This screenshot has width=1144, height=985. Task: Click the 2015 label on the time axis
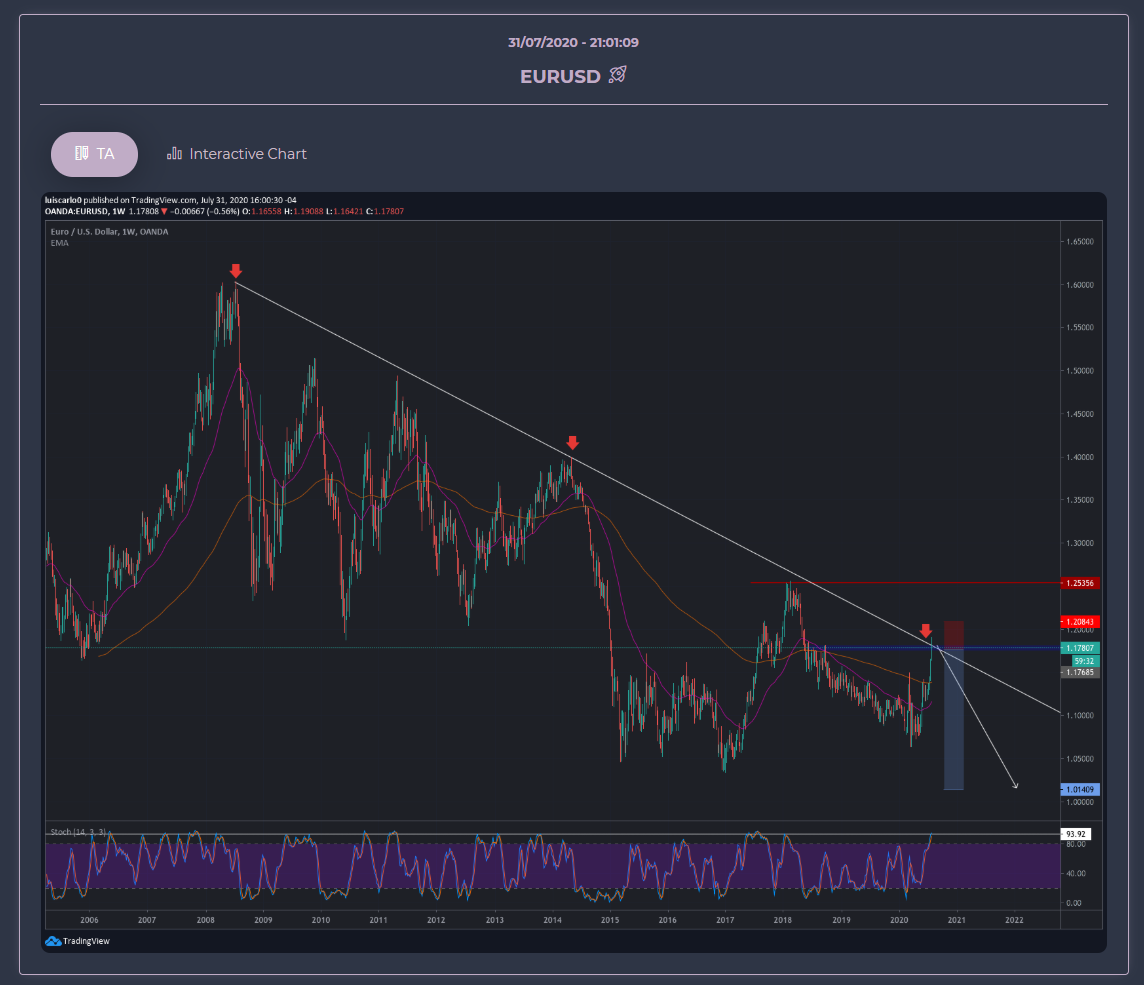click(x=609, y=919)
